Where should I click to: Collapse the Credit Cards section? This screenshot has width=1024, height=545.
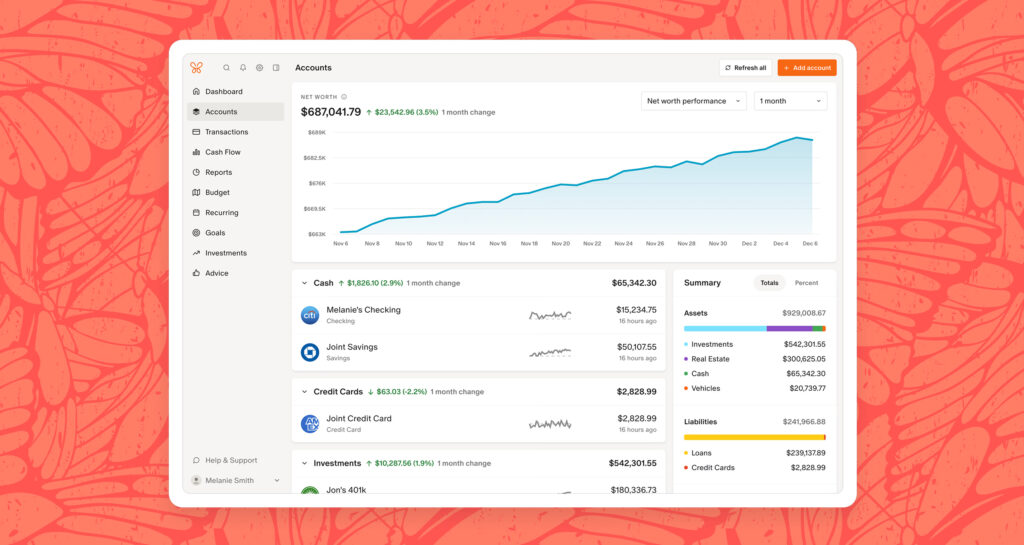pyautogui.click(x=305, y=392)
